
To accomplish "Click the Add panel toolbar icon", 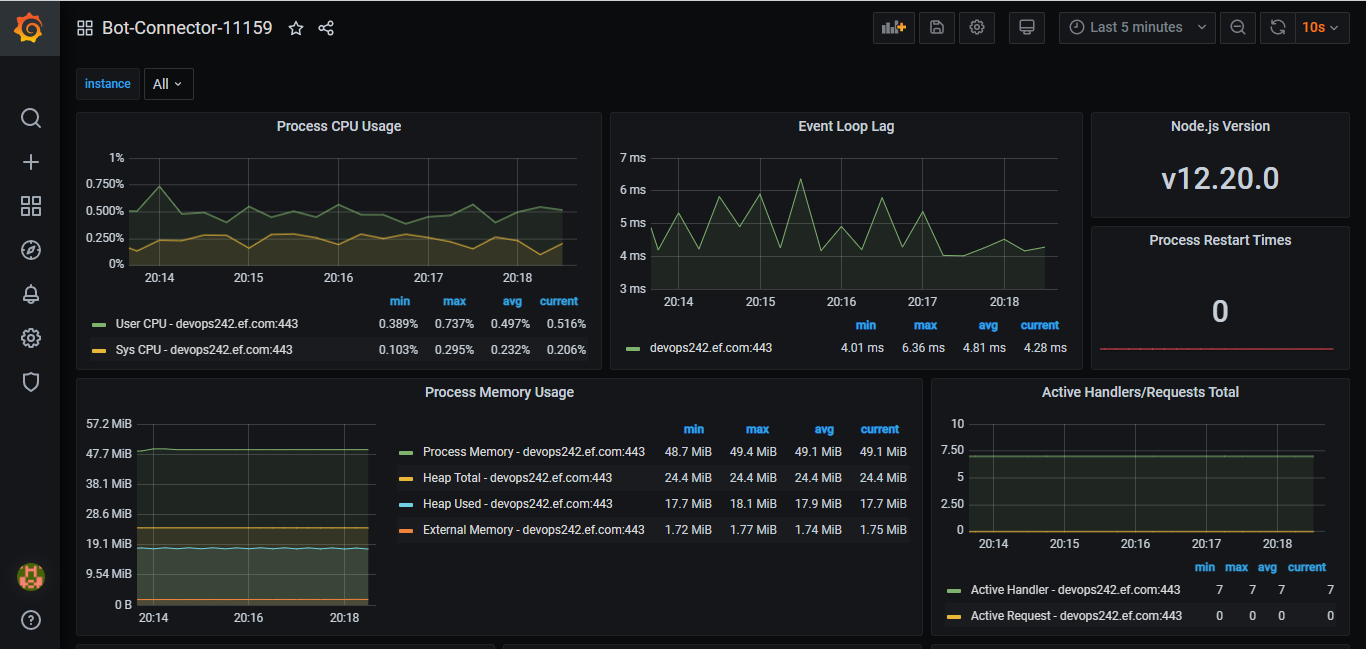I will pos(893,28).
